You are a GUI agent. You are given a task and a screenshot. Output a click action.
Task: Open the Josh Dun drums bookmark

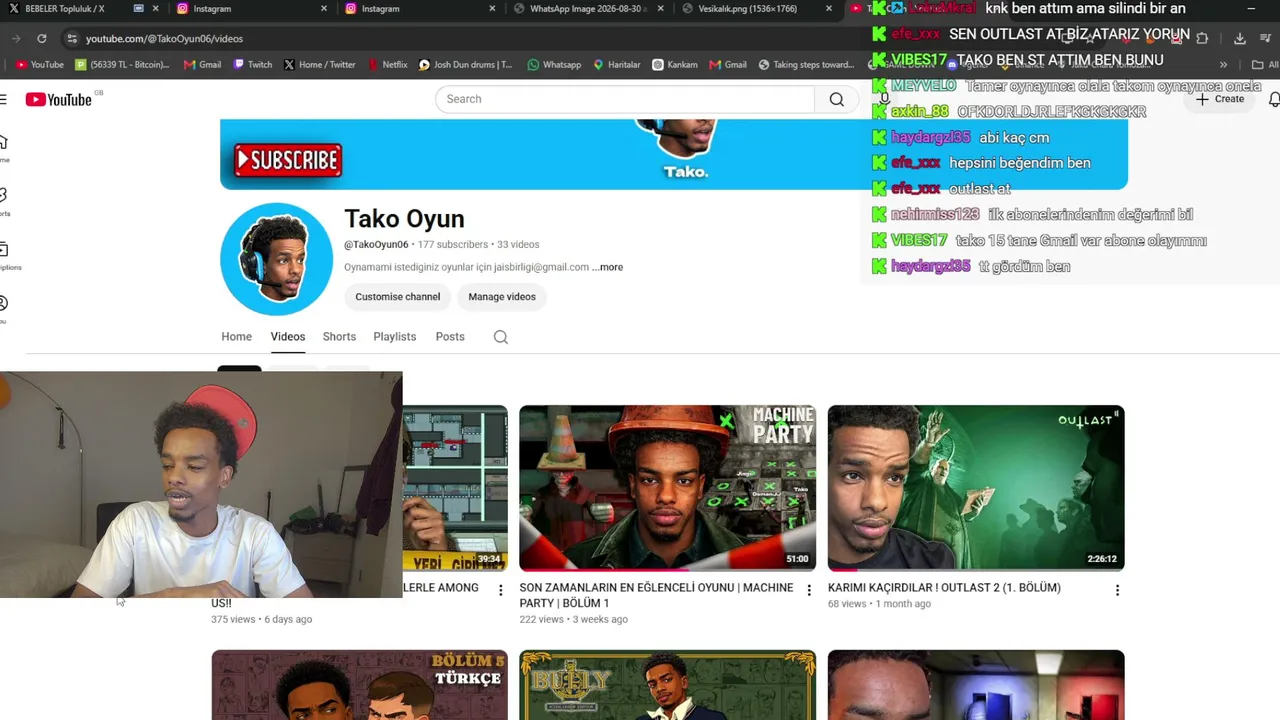465,65
